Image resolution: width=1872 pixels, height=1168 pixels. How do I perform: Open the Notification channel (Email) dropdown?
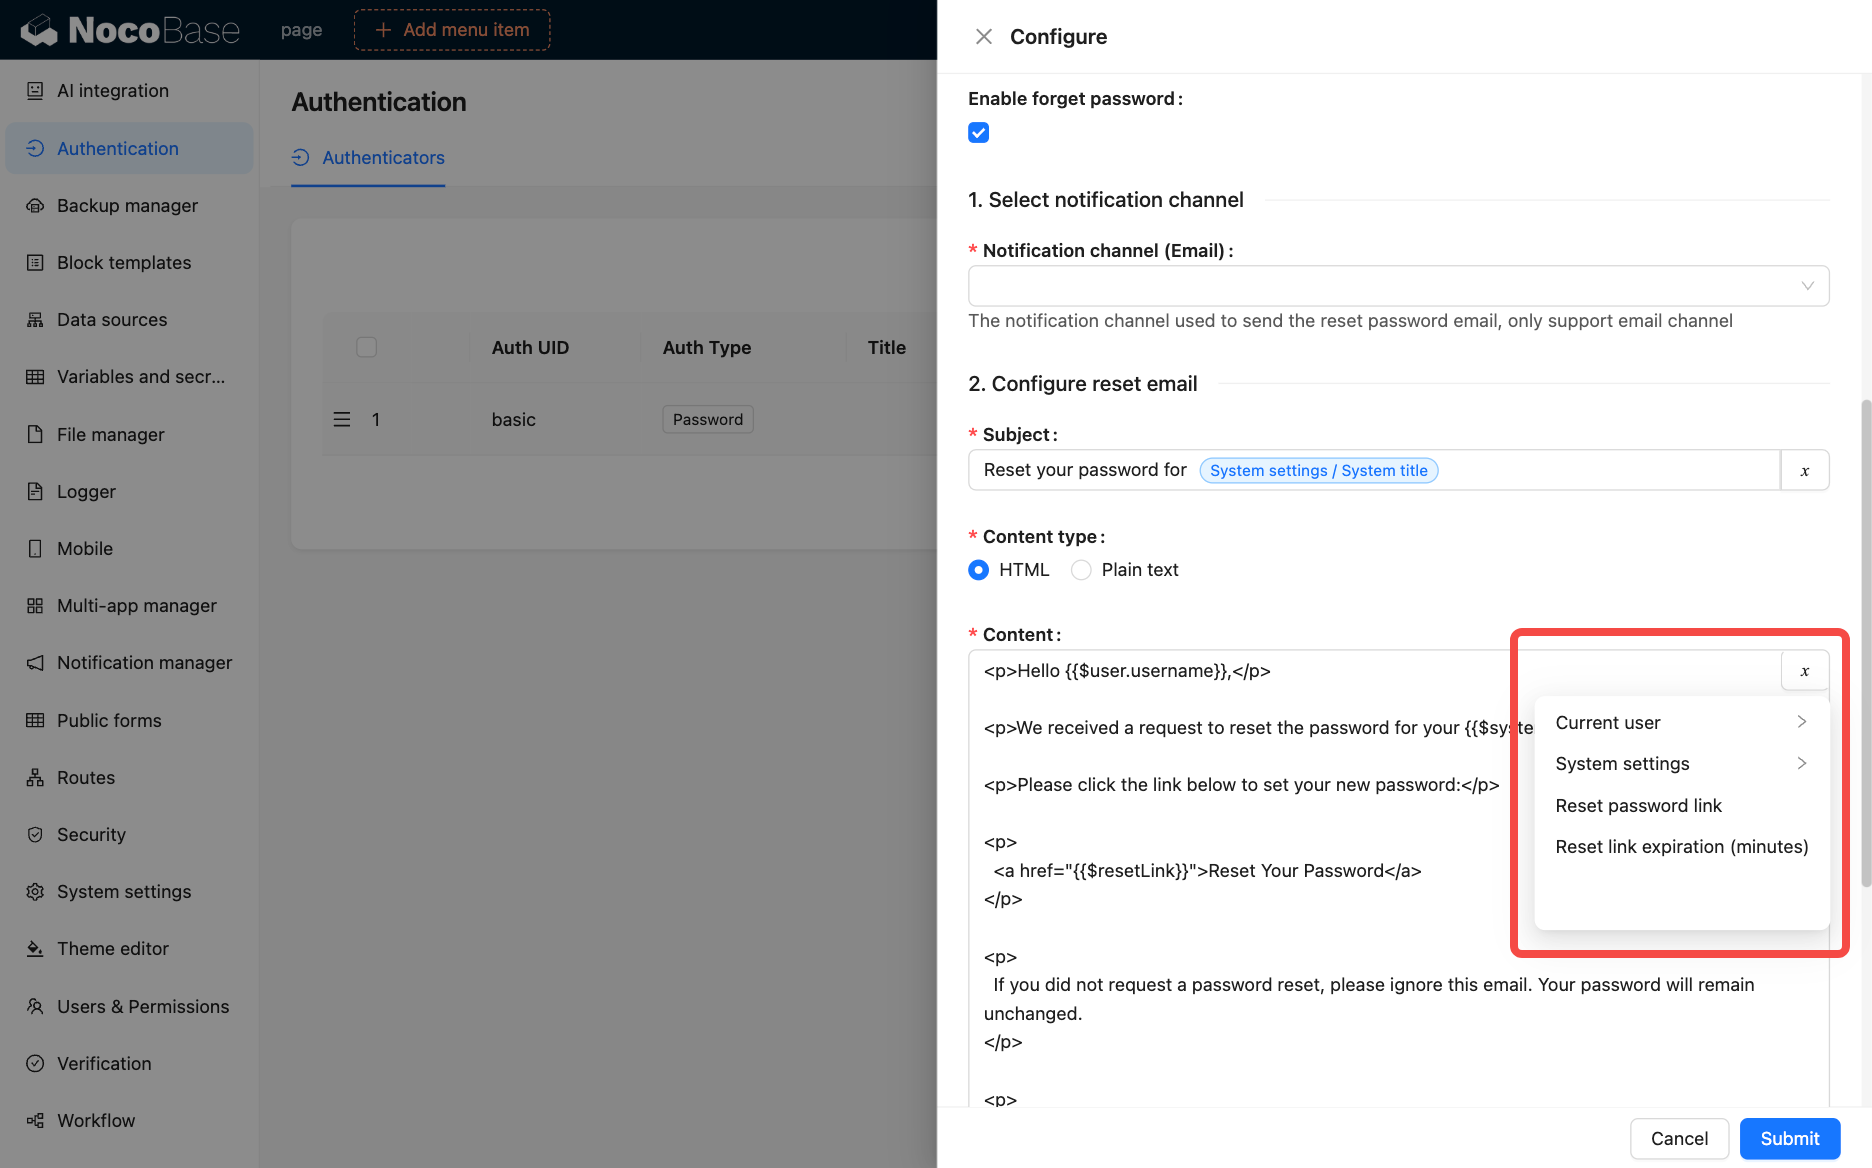(1398, 286)
